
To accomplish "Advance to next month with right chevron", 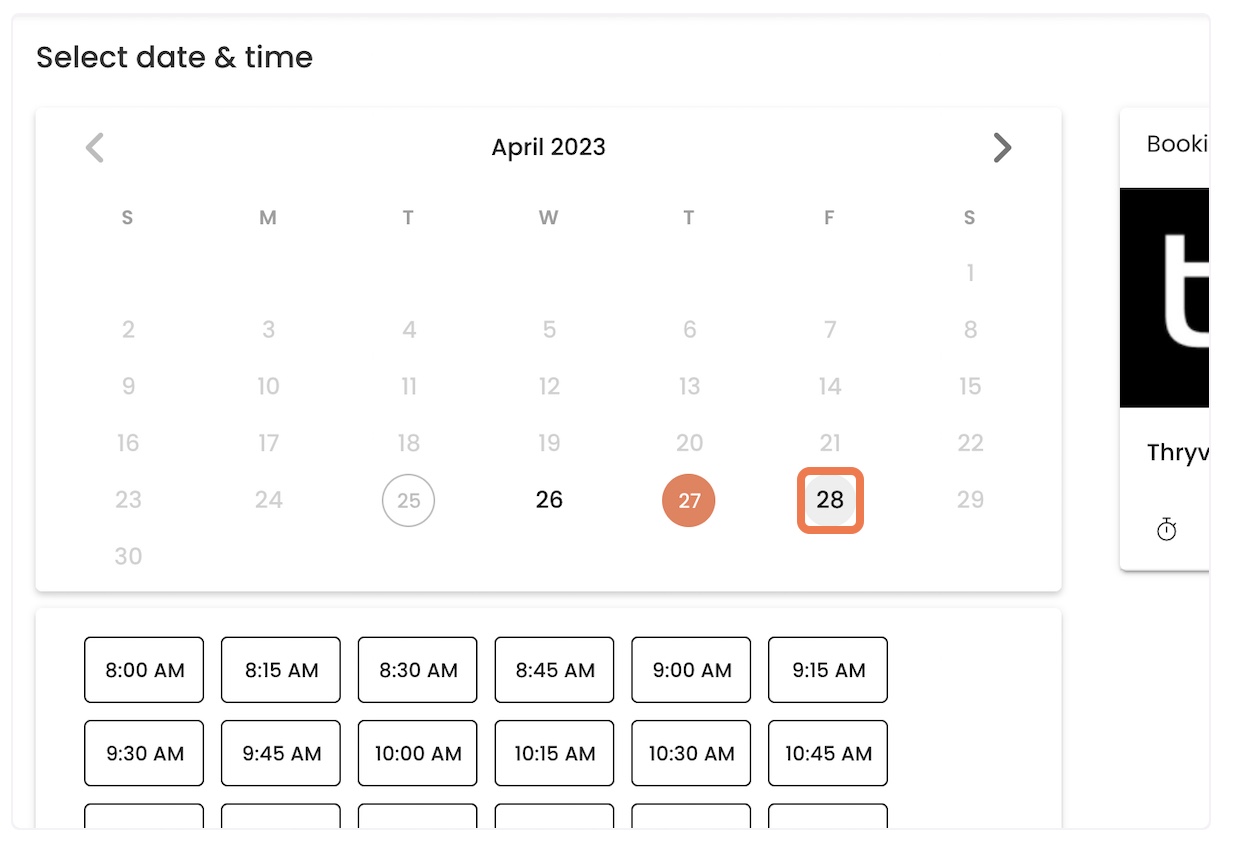I will click(1002, 148).
